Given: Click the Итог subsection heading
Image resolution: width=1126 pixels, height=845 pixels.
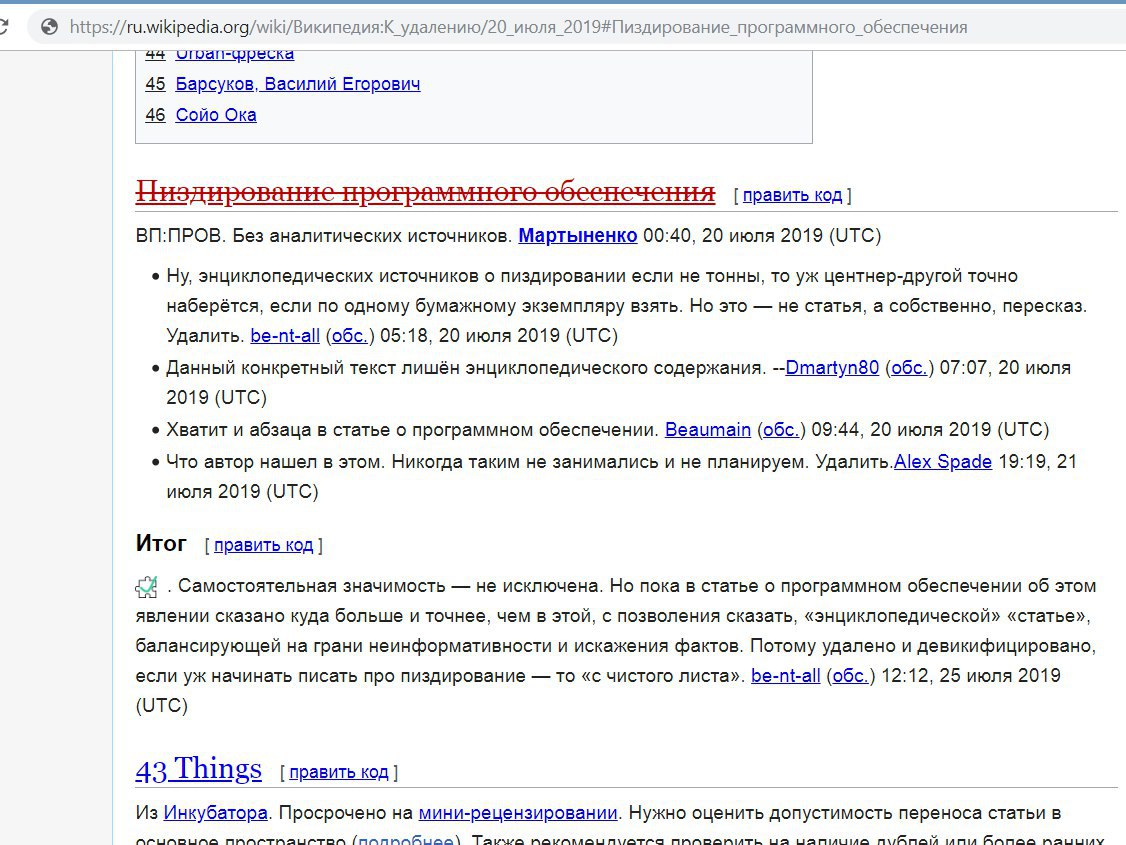Looking at the screenshot, I should [x=161, y=543].
